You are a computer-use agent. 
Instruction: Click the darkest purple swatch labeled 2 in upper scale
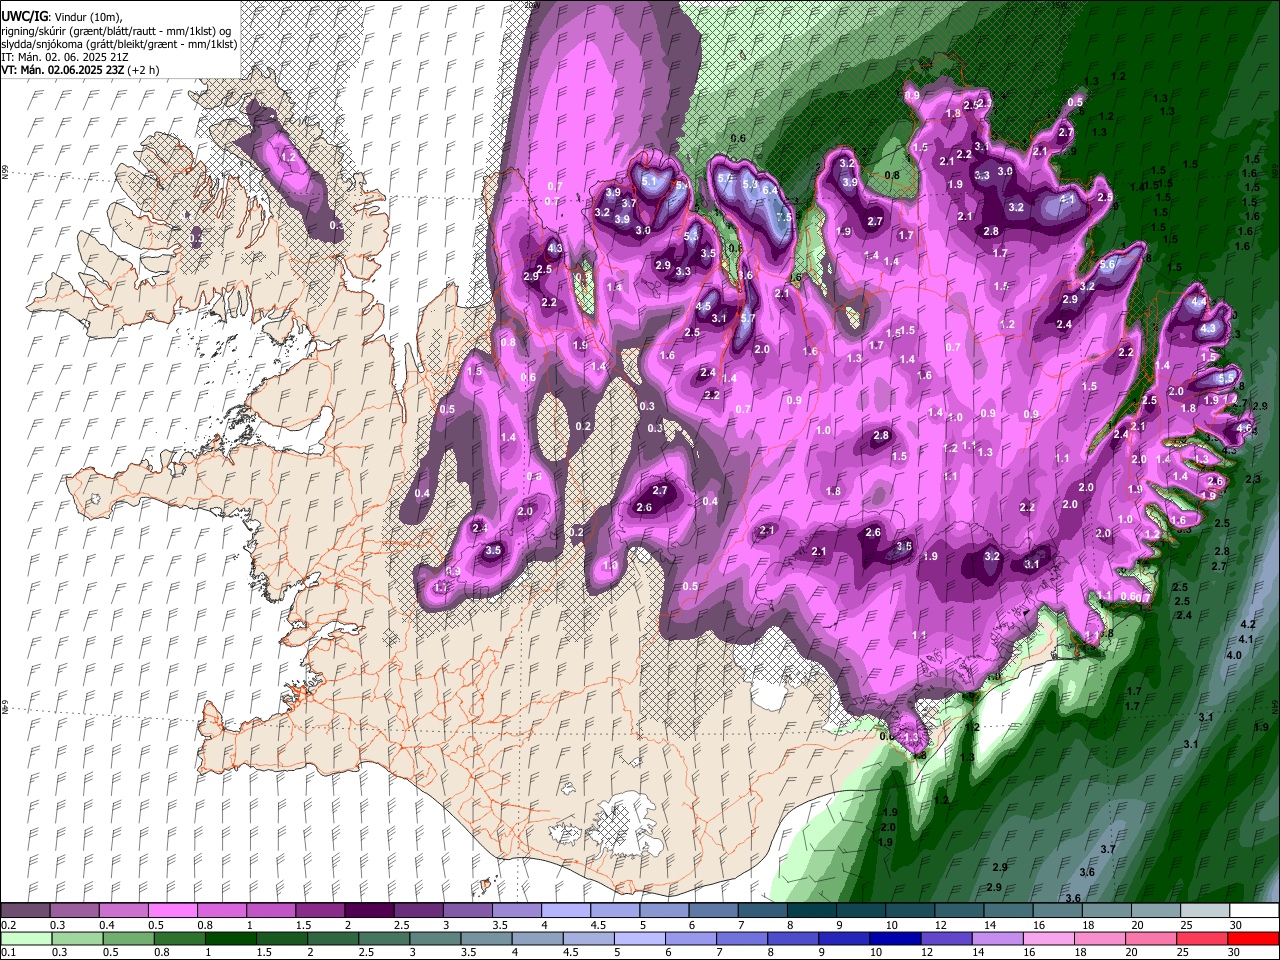point(368,910)
